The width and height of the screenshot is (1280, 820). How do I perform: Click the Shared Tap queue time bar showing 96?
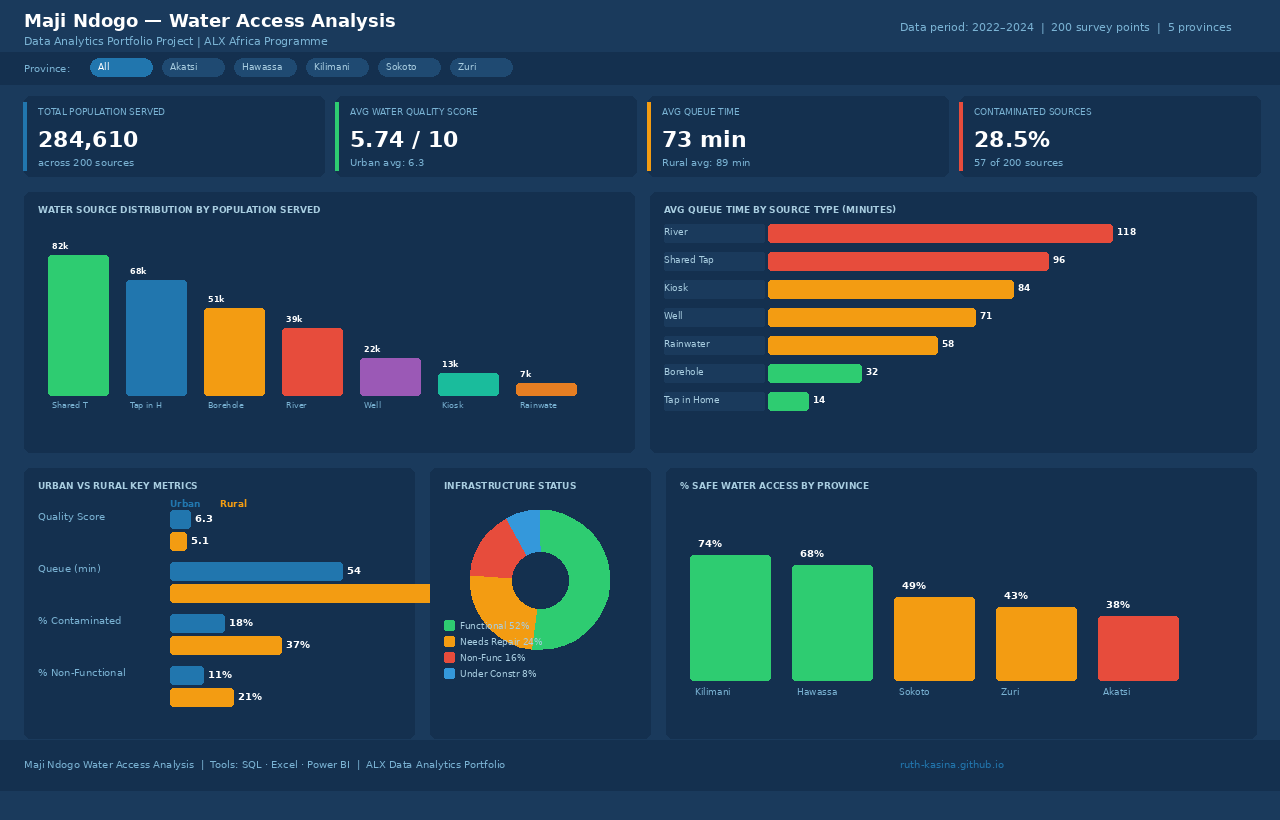click(x=908, y=261)
